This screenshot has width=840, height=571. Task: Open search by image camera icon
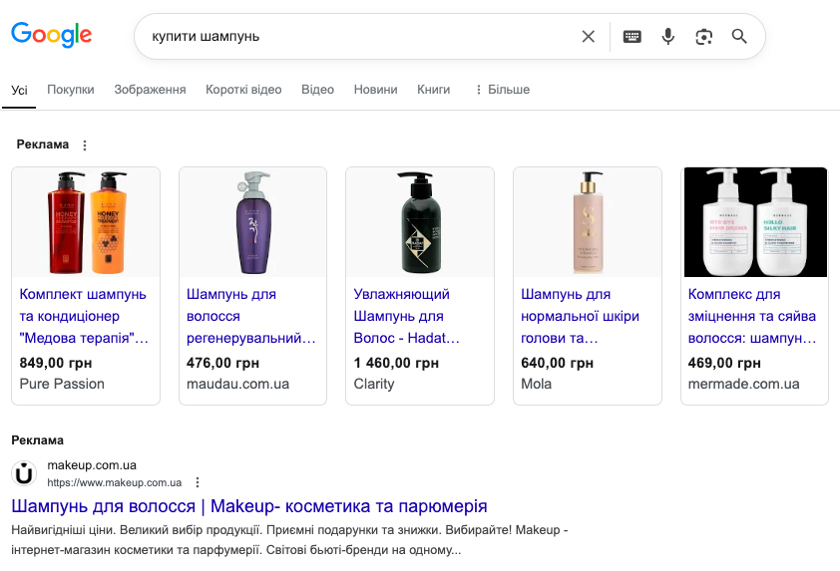click(x=703, y=36)
